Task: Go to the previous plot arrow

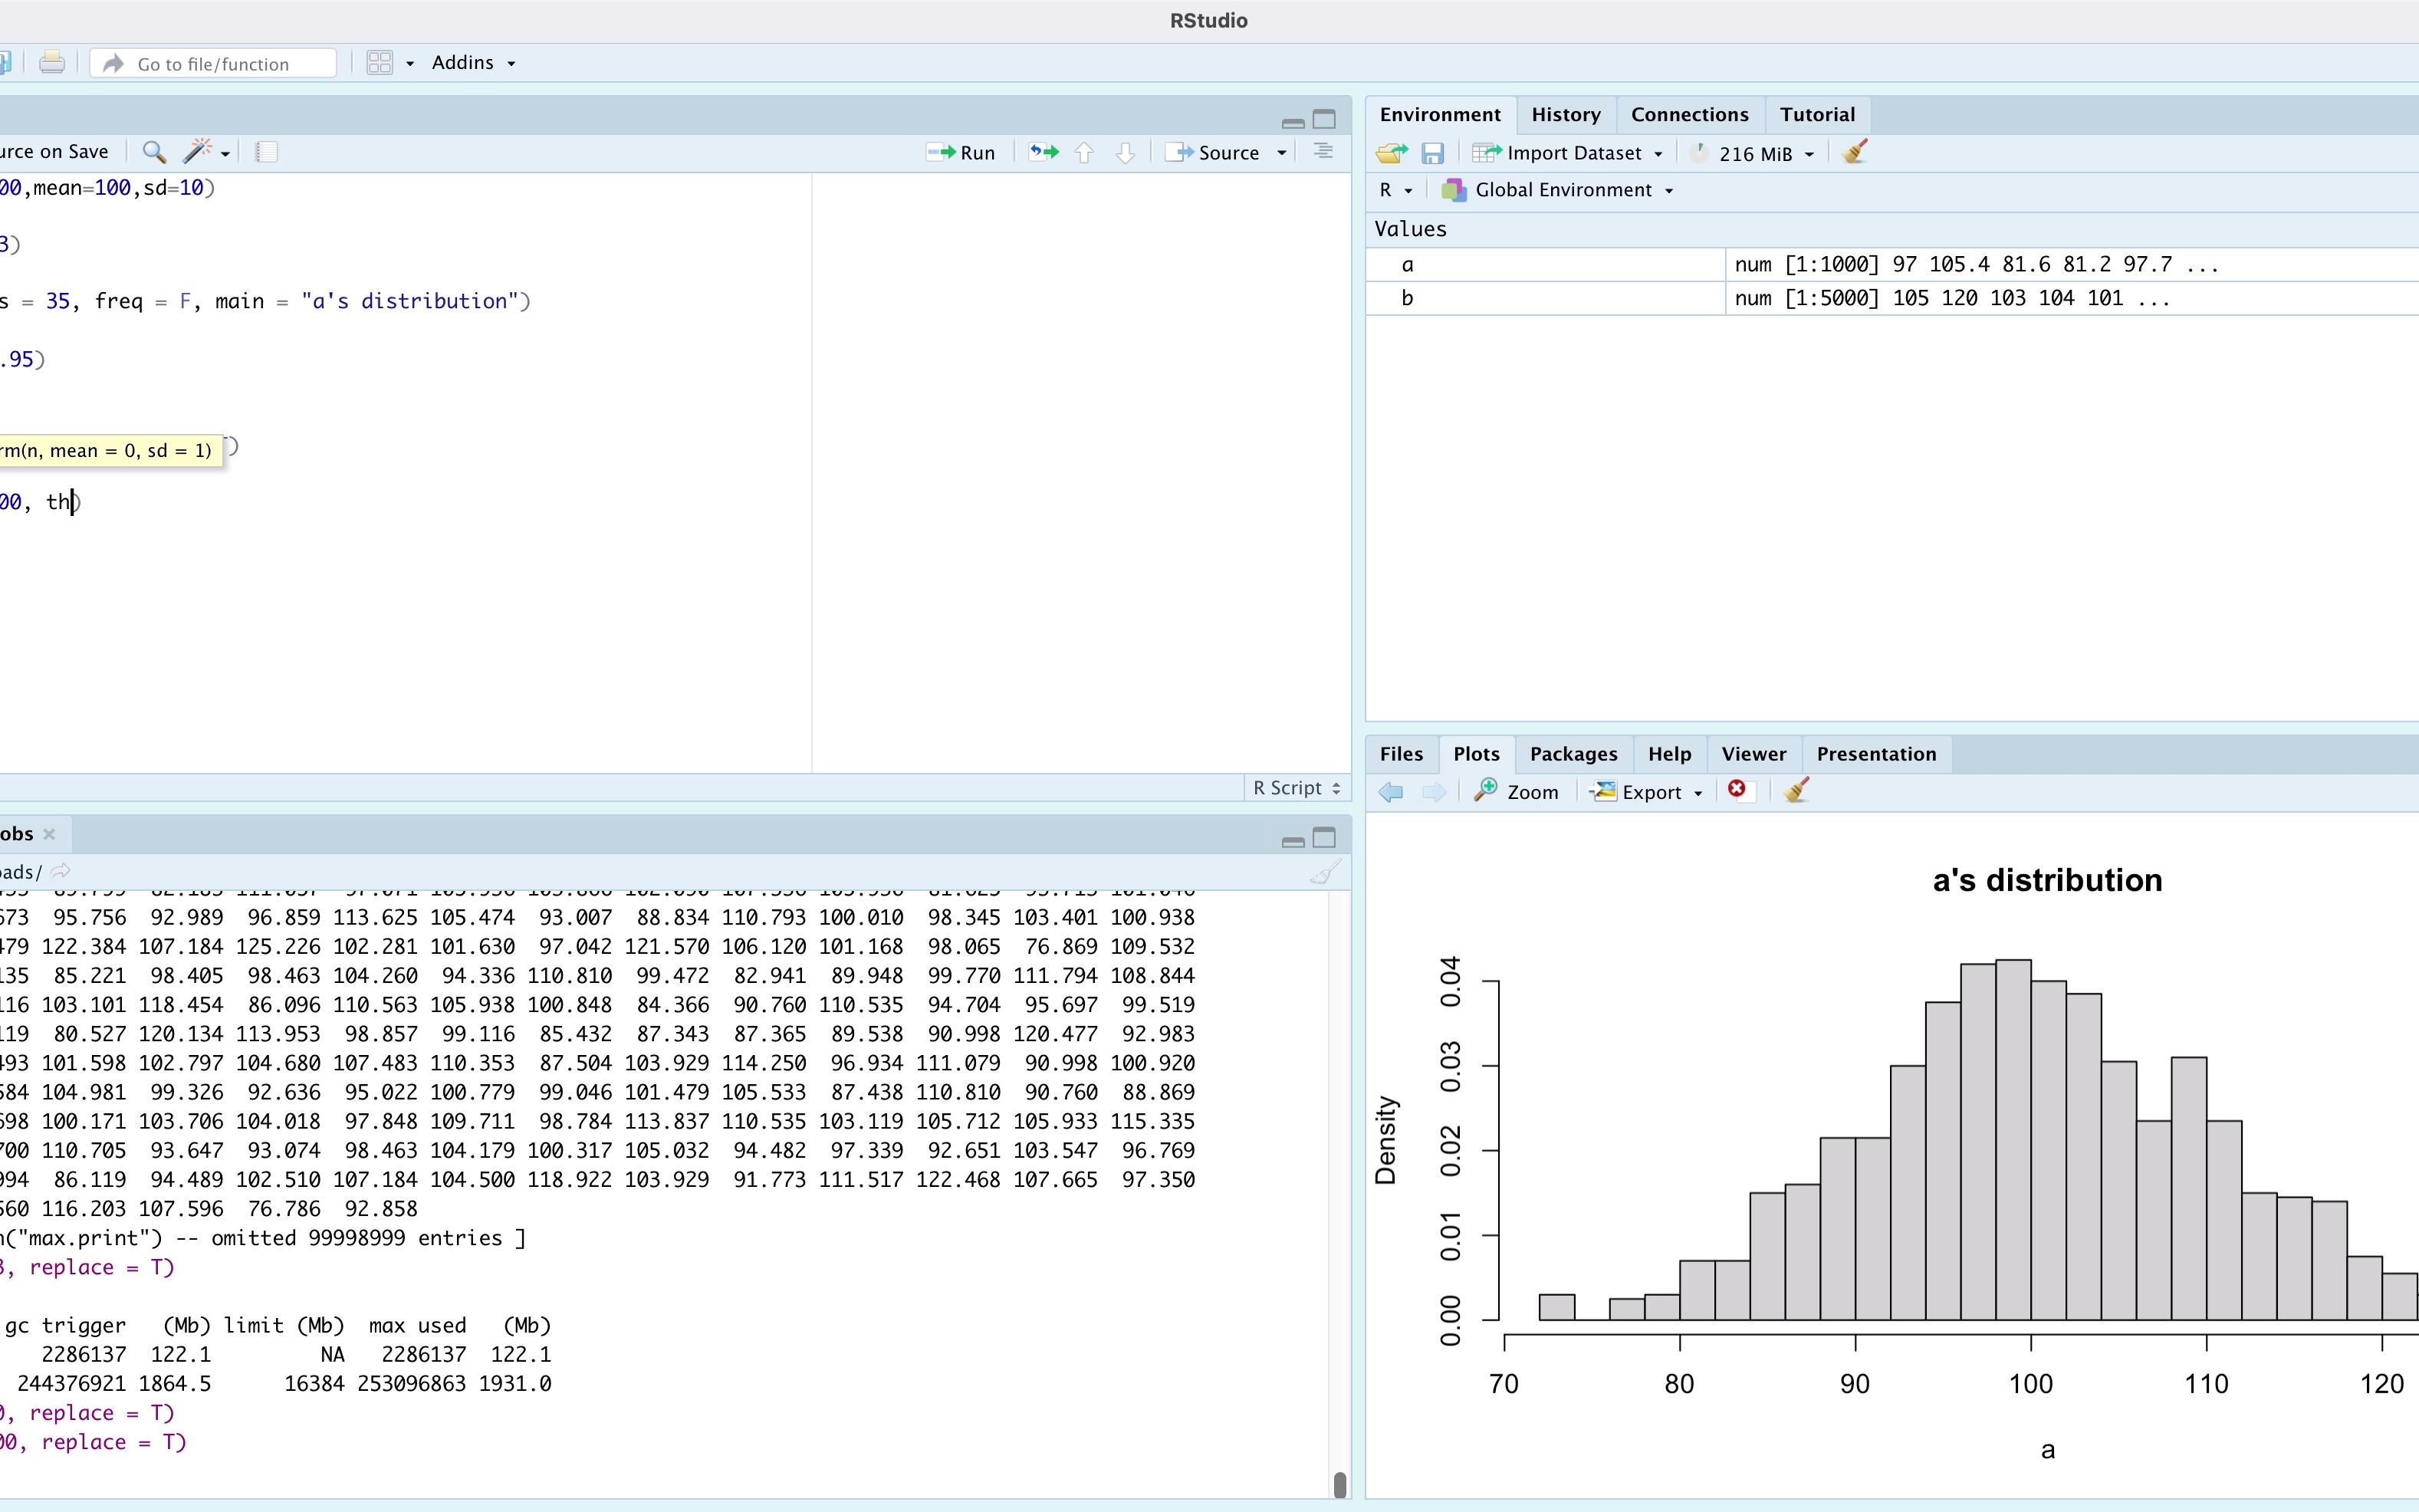Action: 1390,792
